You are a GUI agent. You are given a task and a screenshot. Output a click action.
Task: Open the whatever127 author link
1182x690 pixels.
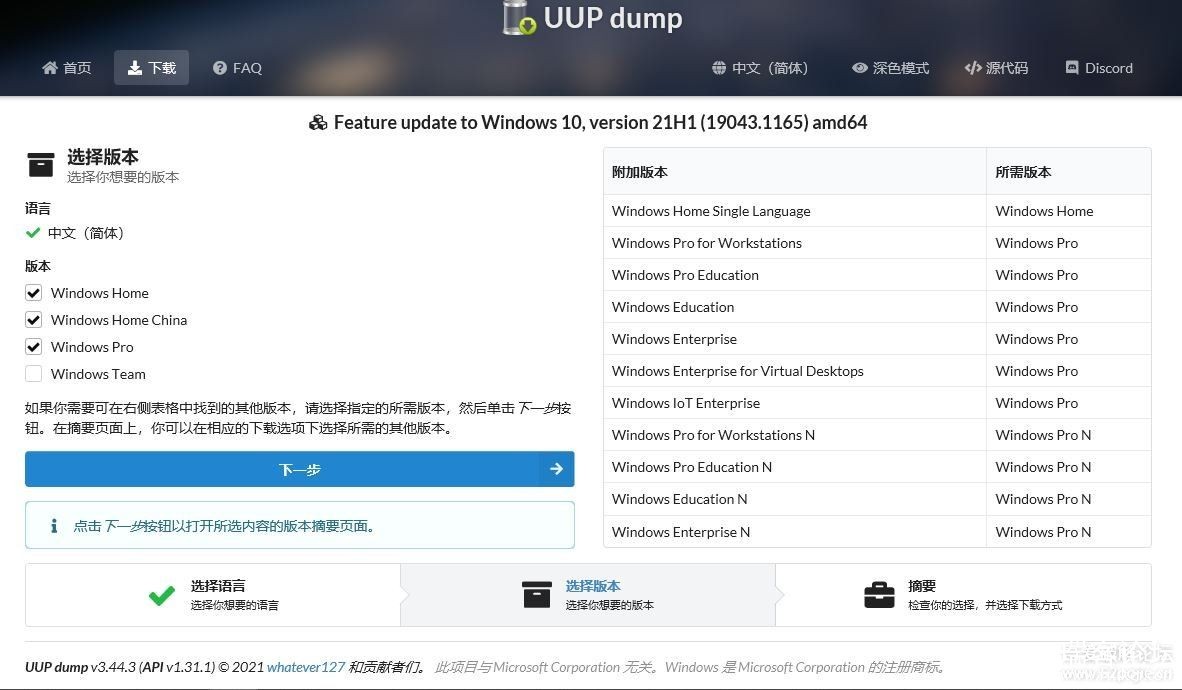click(305, 667)
